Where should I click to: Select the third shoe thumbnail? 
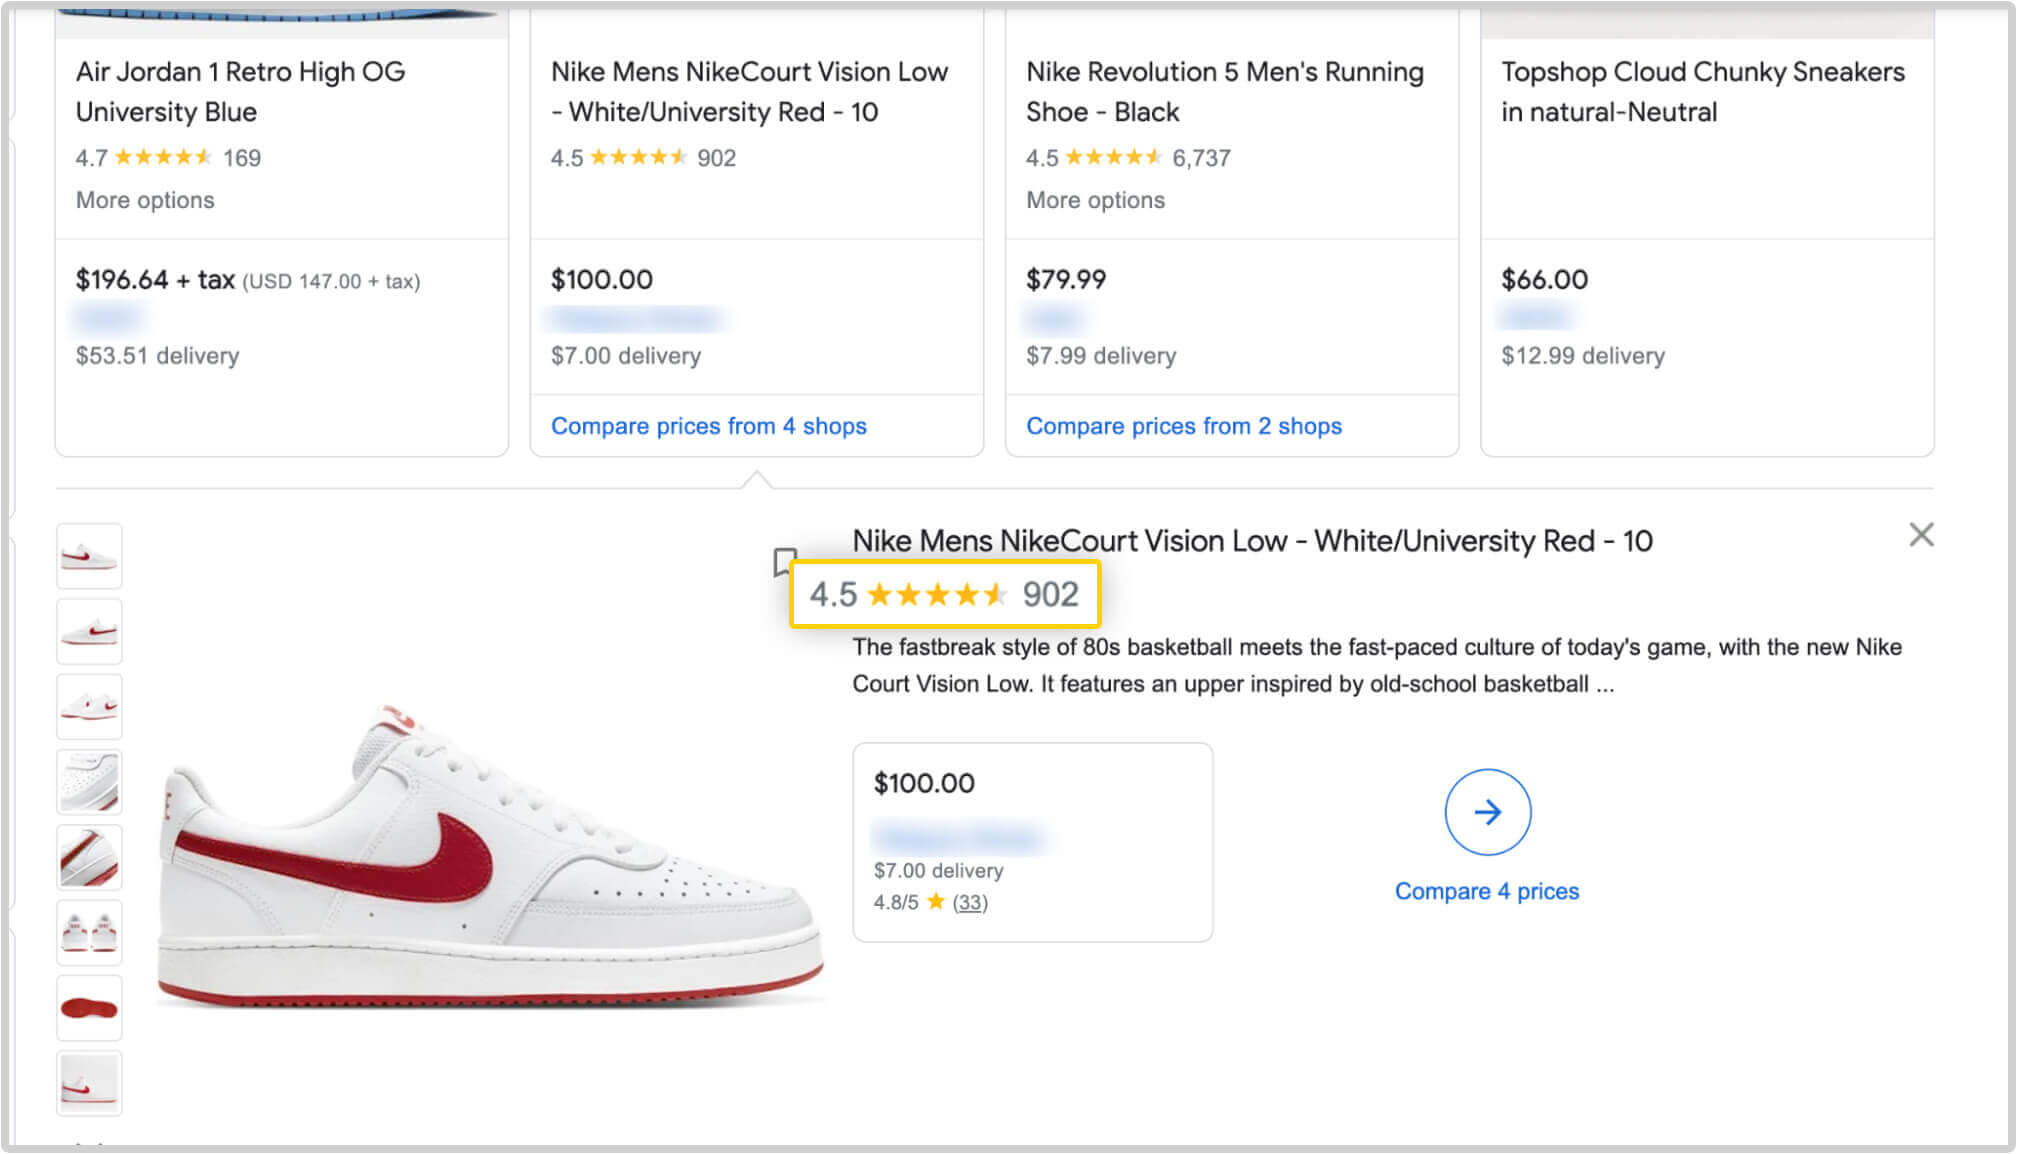[x=89, y=706]
